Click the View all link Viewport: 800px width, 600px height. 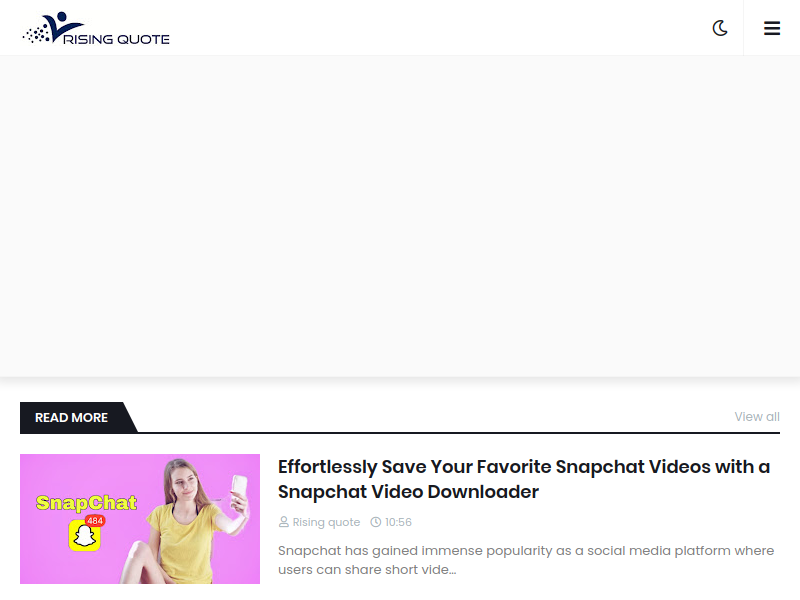coord(757,417)
